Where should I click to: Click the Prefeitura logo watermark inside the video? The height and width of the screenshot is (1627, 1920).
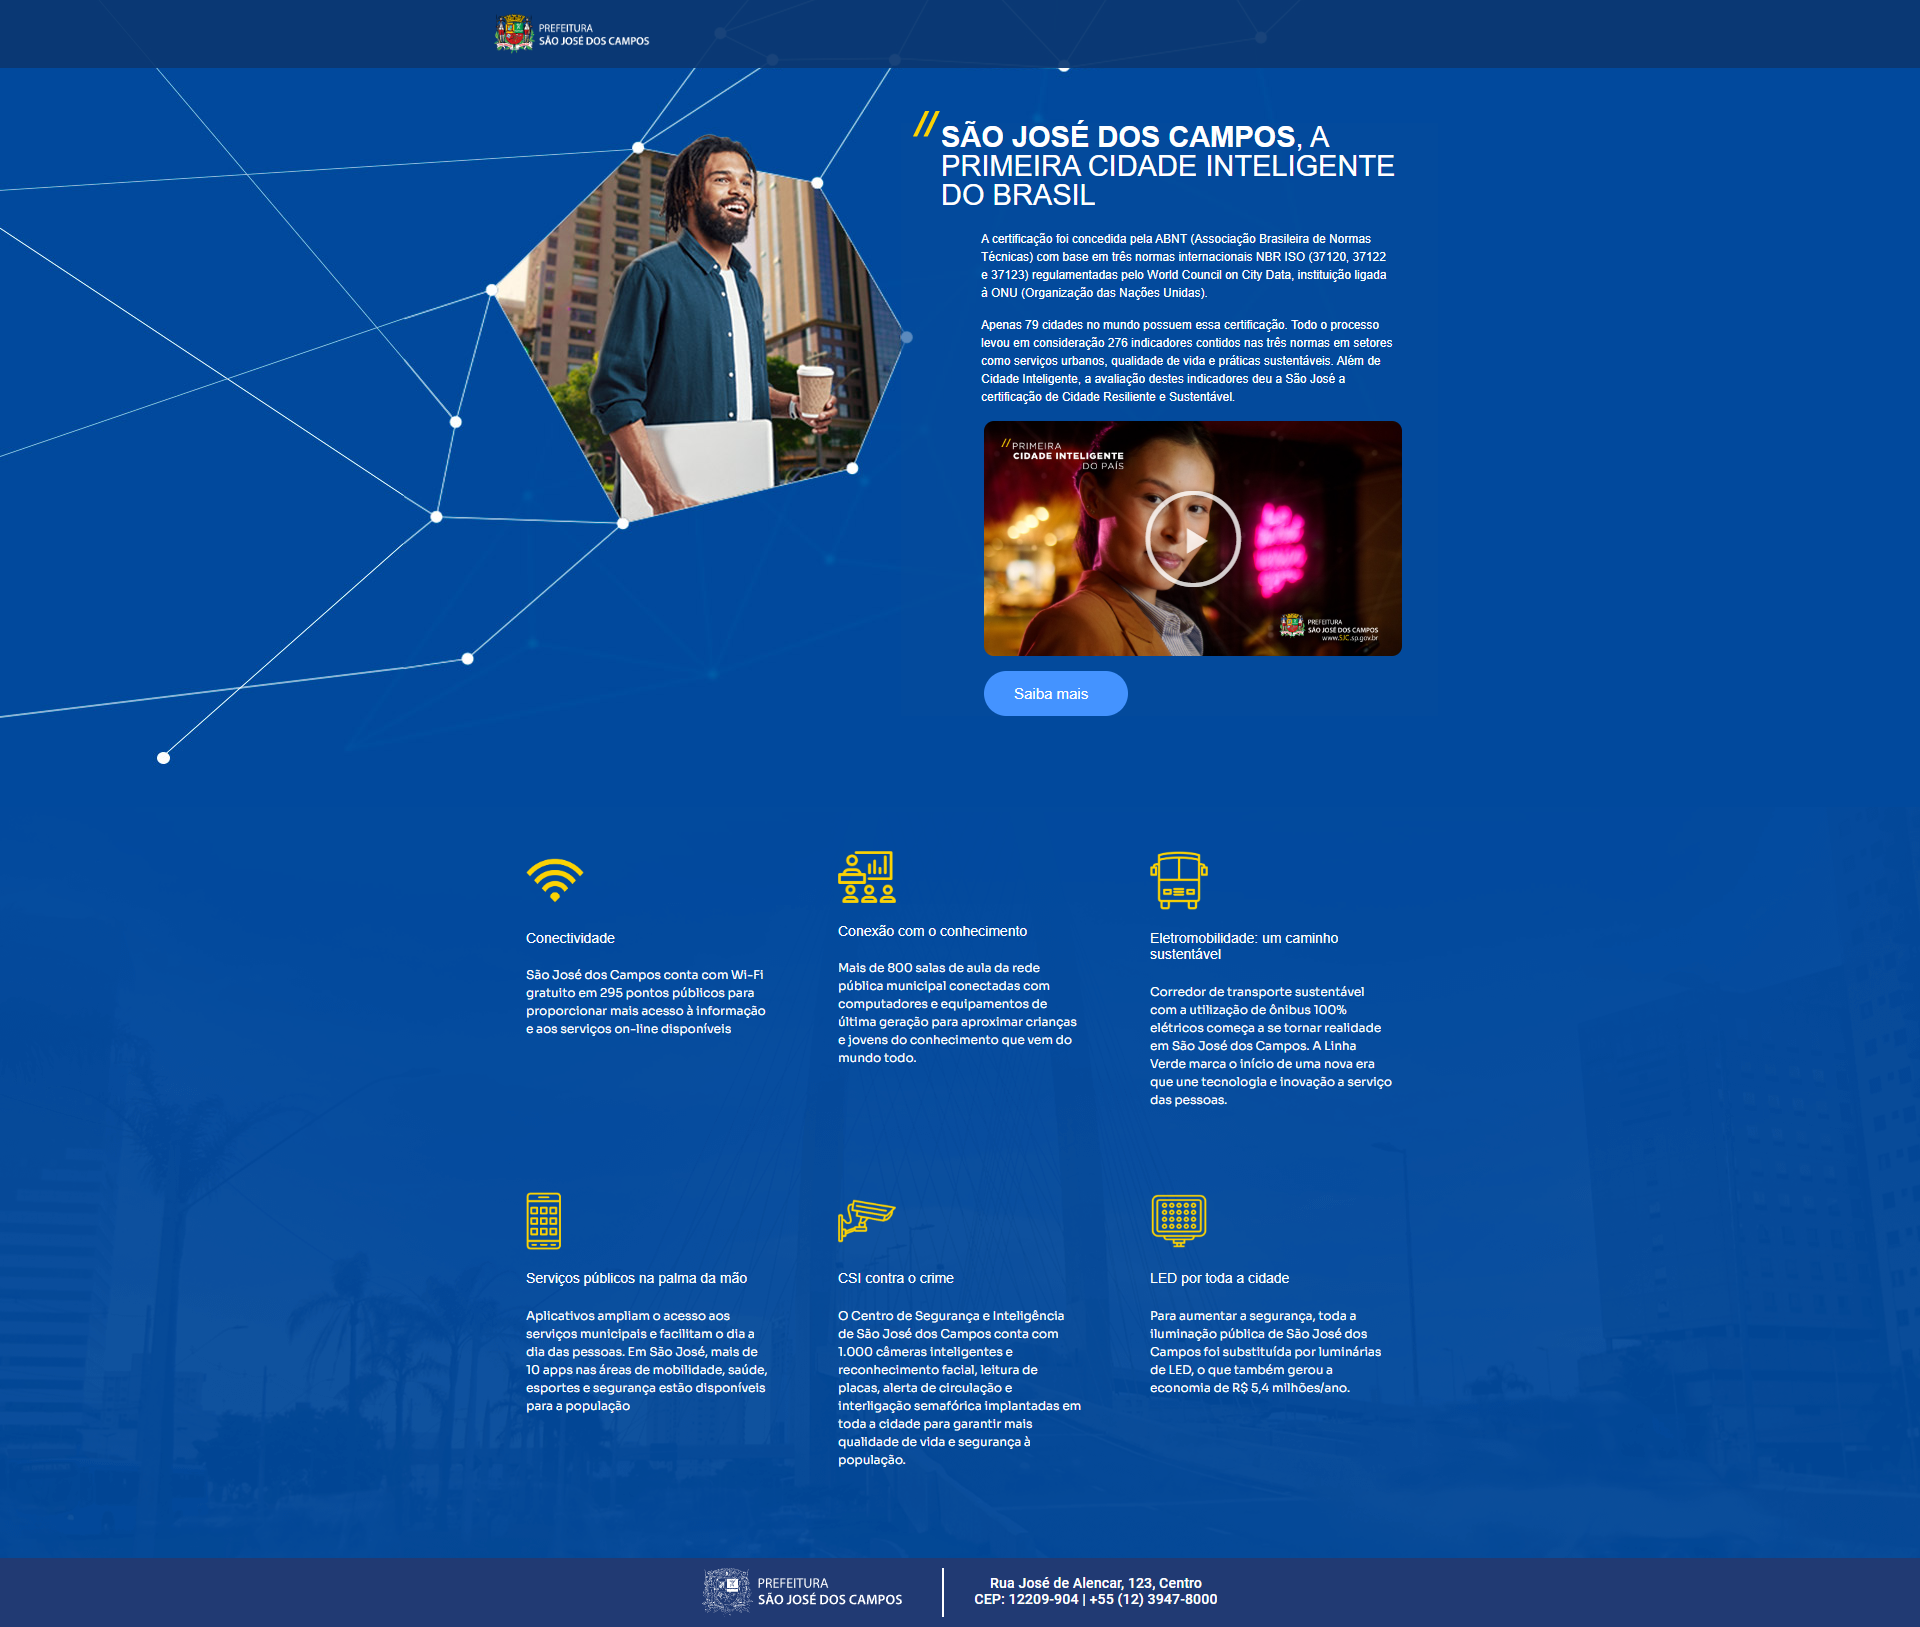(1329, 627)
